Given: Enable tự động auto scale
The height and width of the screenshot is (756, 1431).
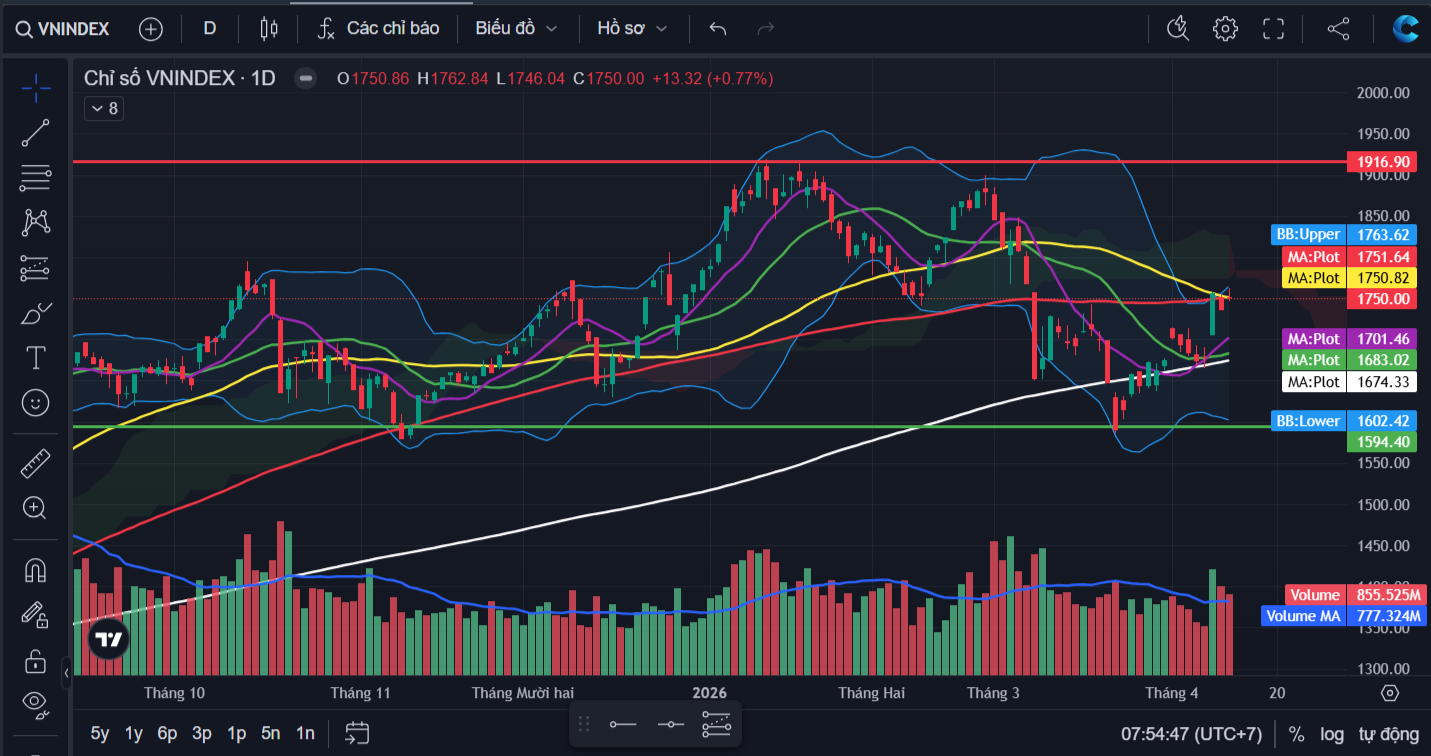Looking at the screenshot, I should tap(1389, 735).
